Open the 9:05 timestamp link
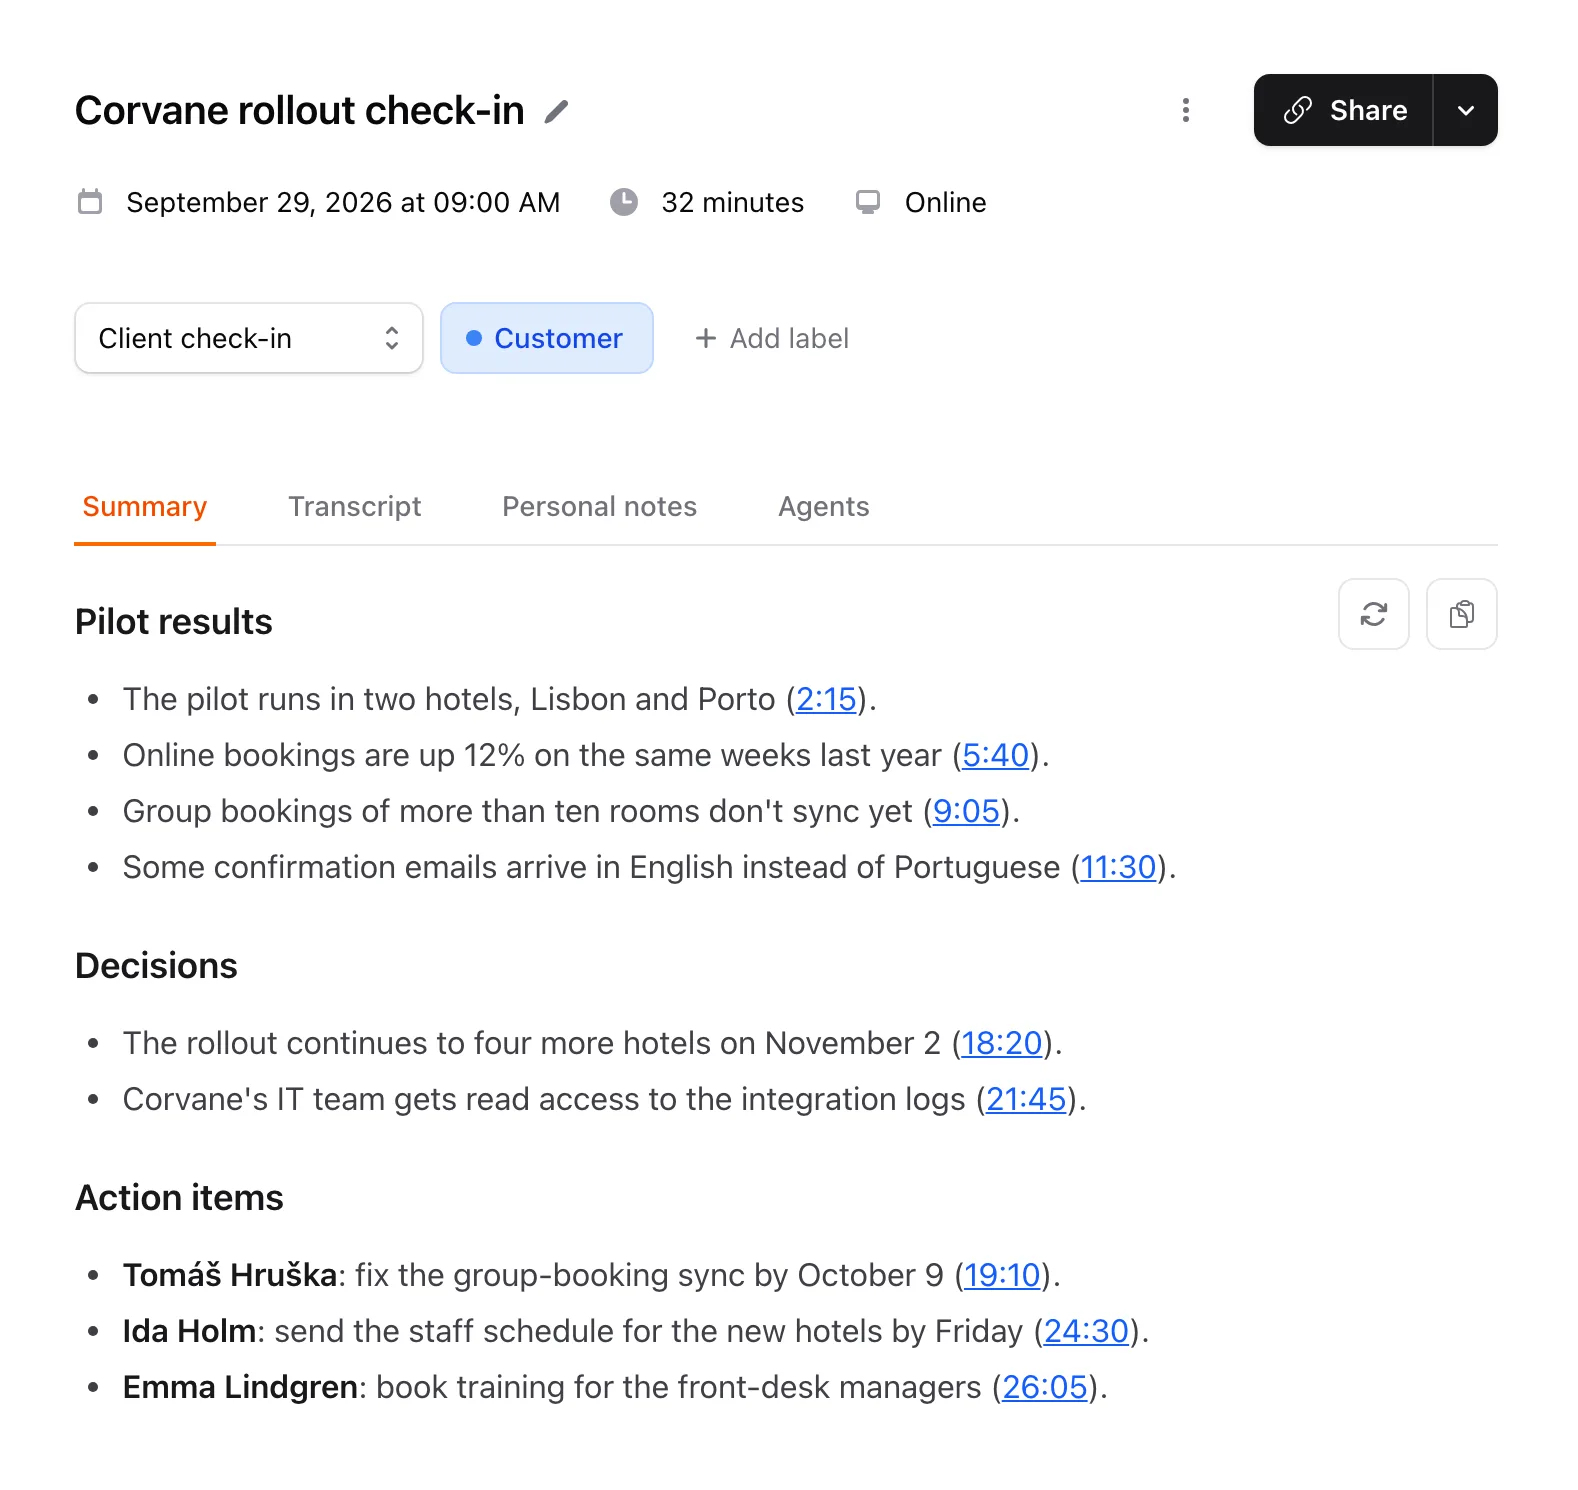This screenshot has width=1578, height=1490. (x=967, y=811)
